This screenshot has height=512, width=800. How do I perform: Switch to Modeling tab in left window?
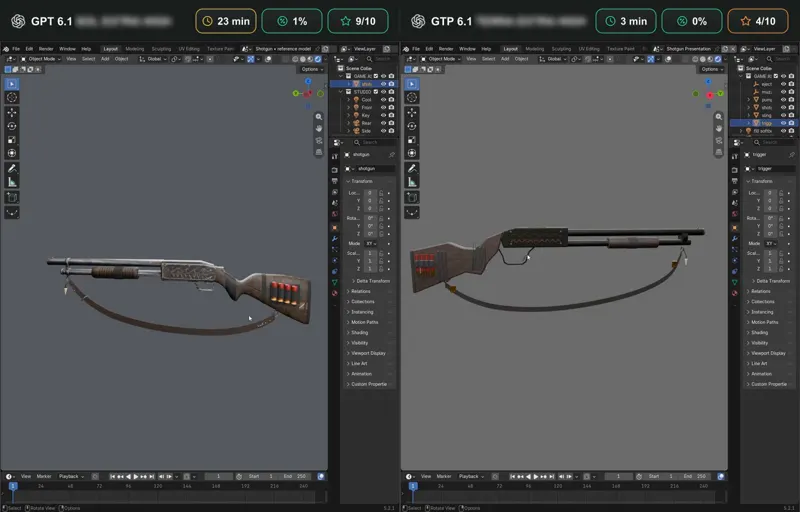coord(135,49)
